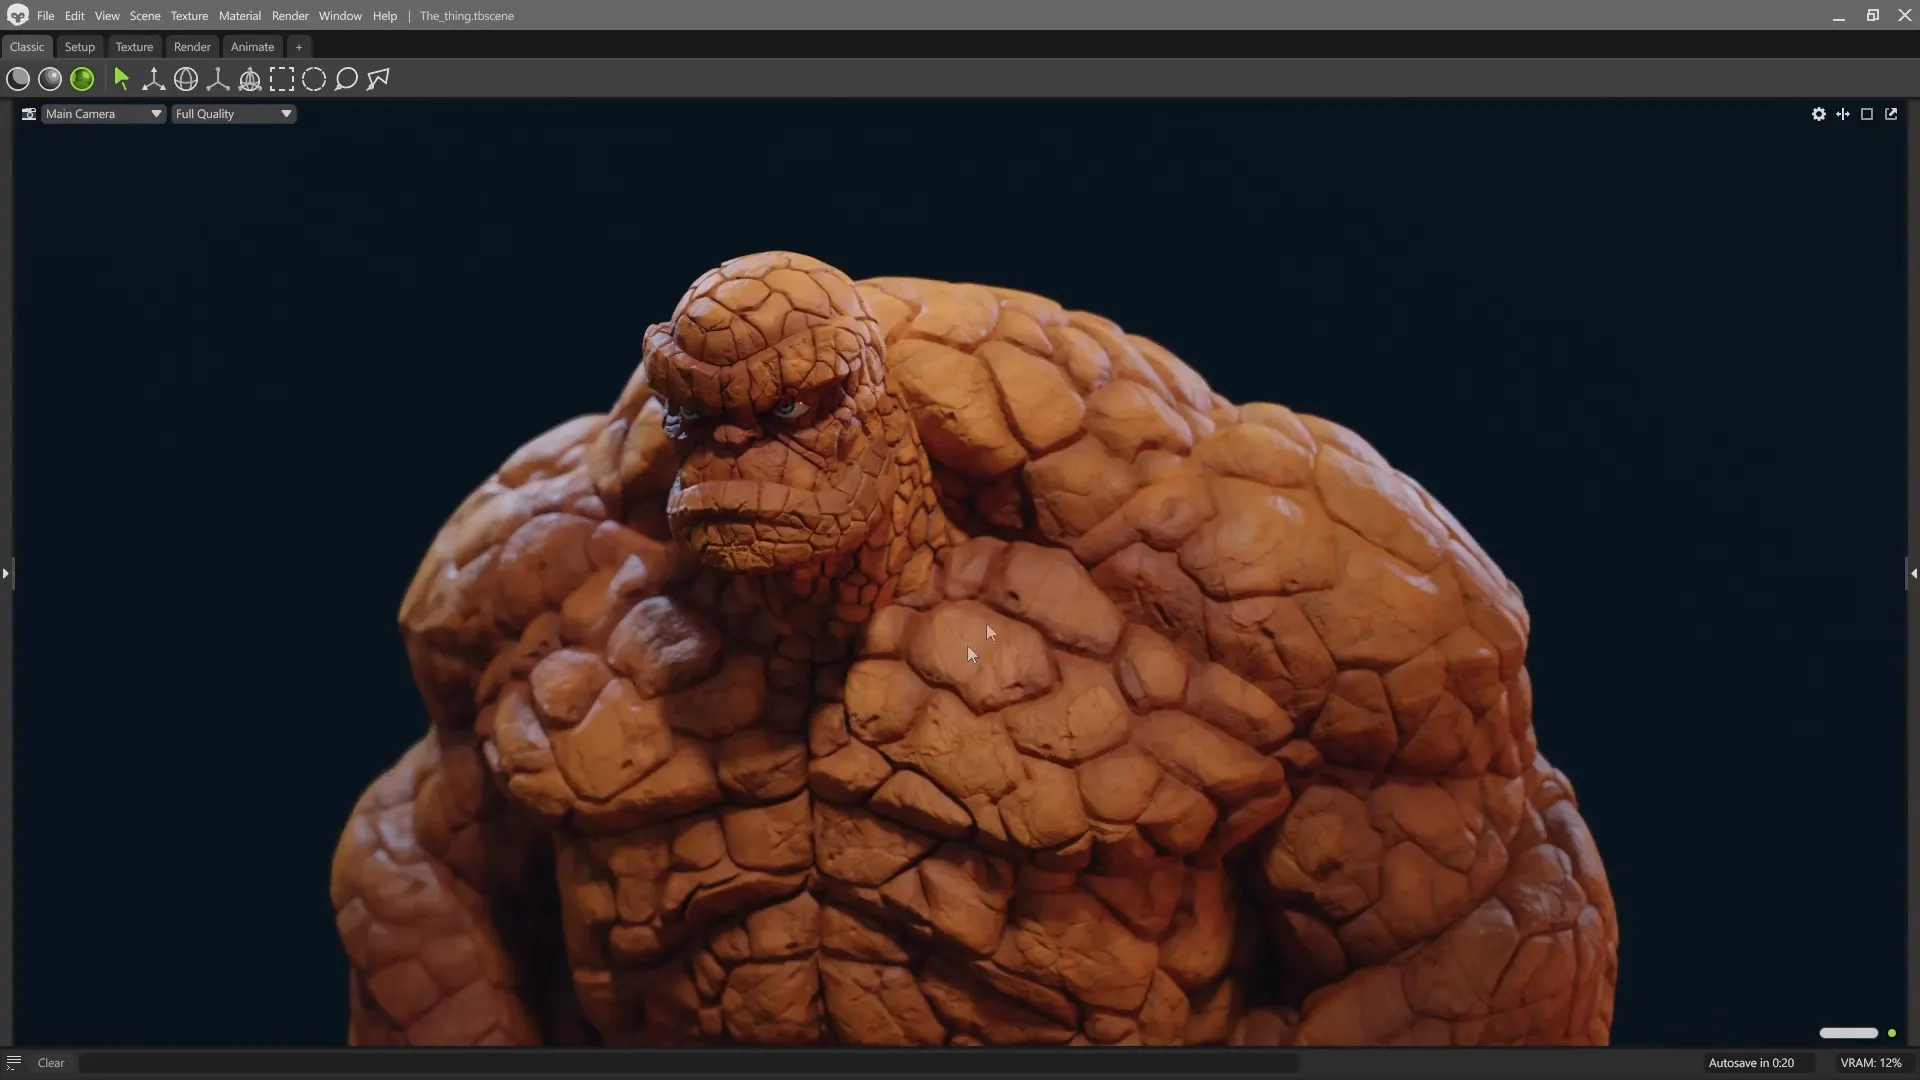The image size is (1920, 1080).
Task: Click the The_thing.tbscene file title
Action: point(467,16)
